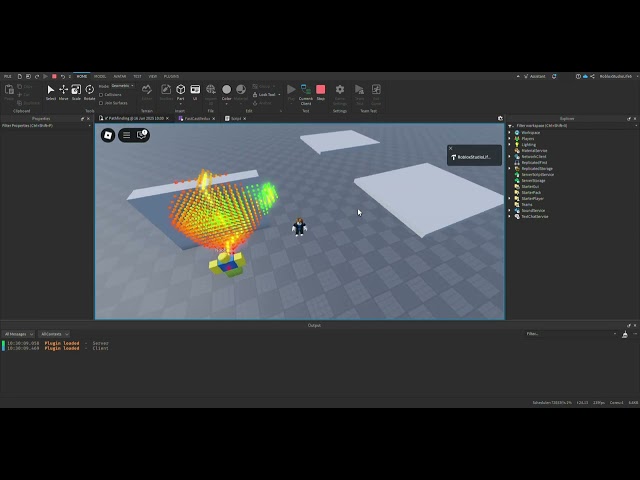Click the Paste clipboard icon
The width and height of the screenshot is (640, 480).
click(x=9, y=92)
